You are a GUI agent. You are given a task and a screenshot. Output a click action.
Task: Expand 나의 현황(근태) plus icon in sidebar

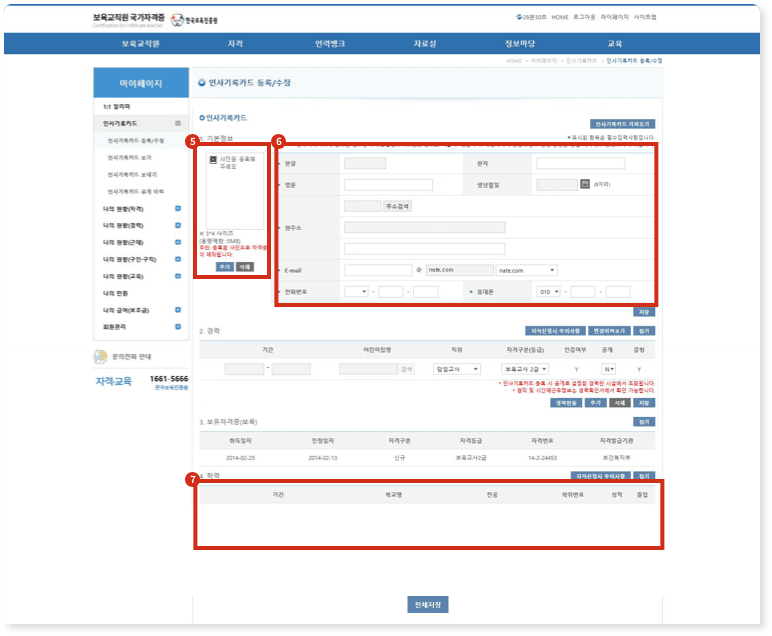(177, 243)
